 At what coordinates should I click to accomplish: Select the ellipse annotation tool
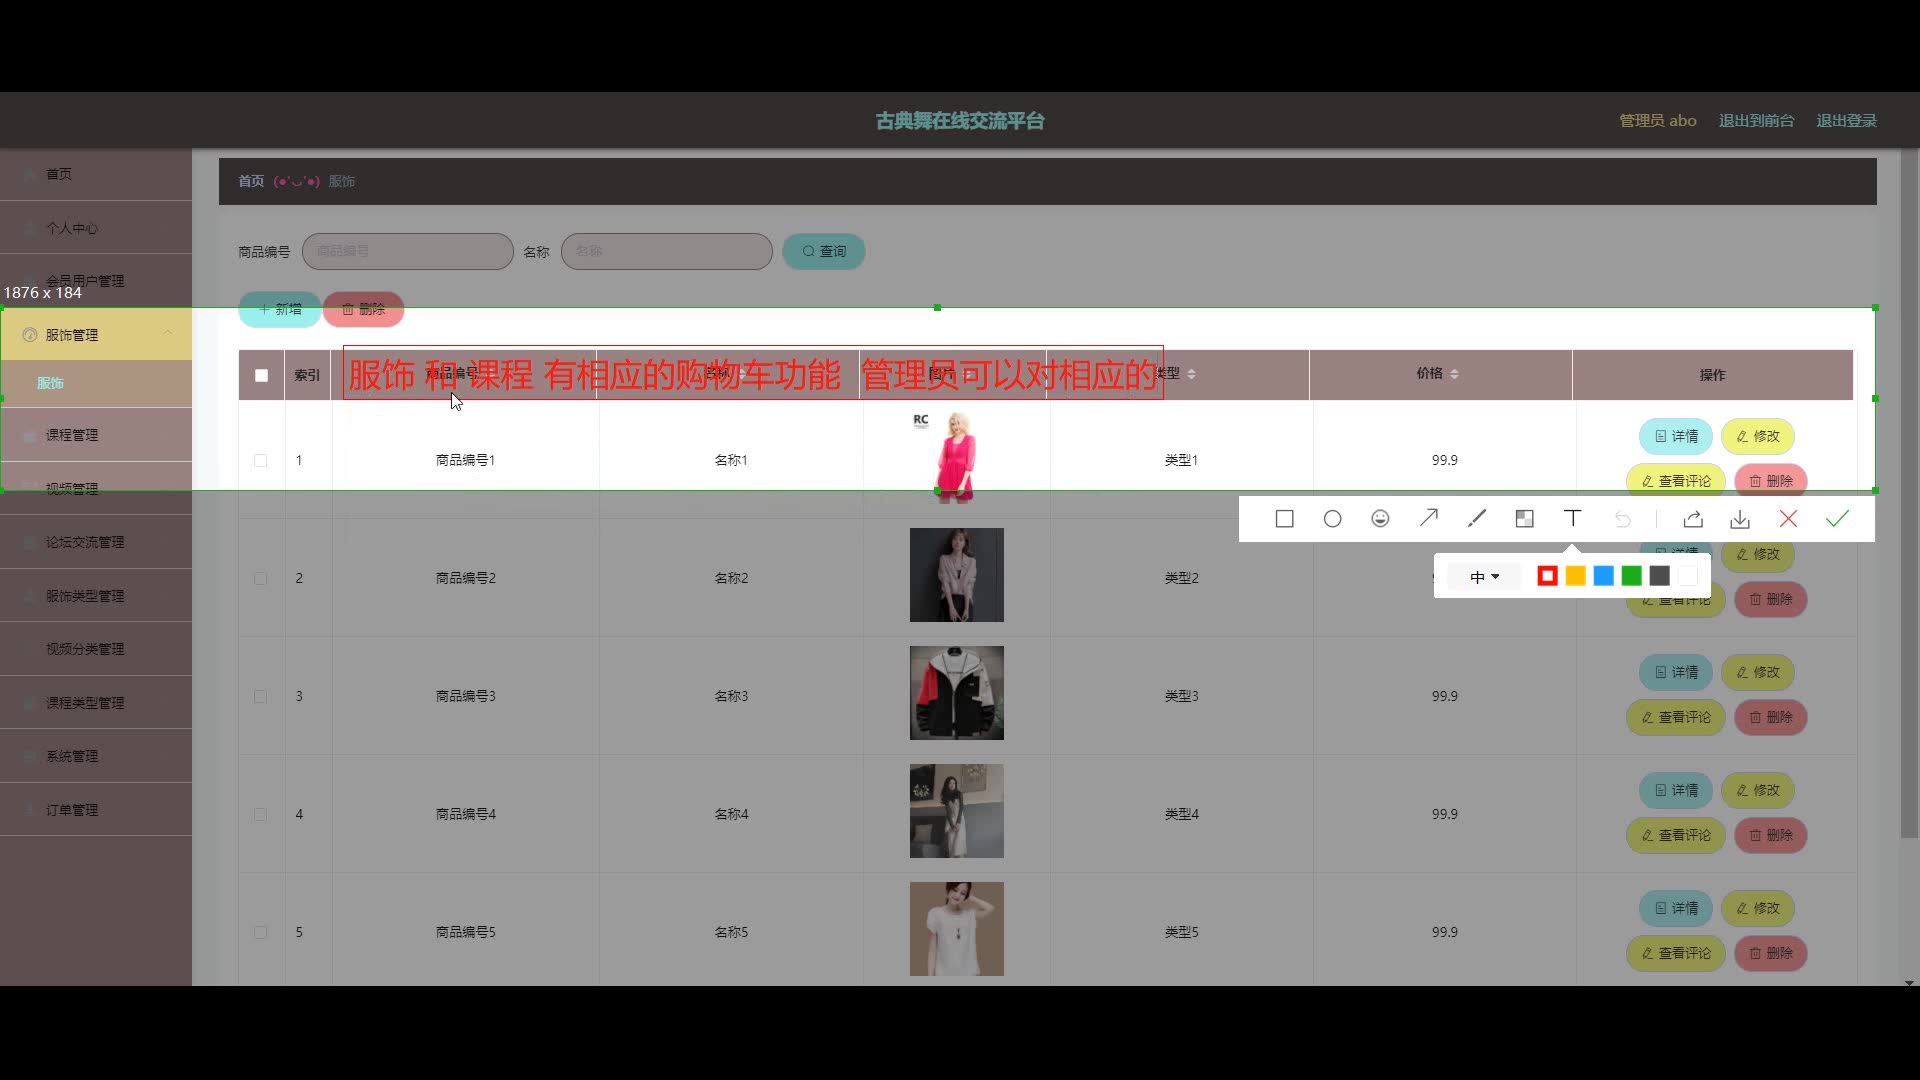click(1333, 519)
